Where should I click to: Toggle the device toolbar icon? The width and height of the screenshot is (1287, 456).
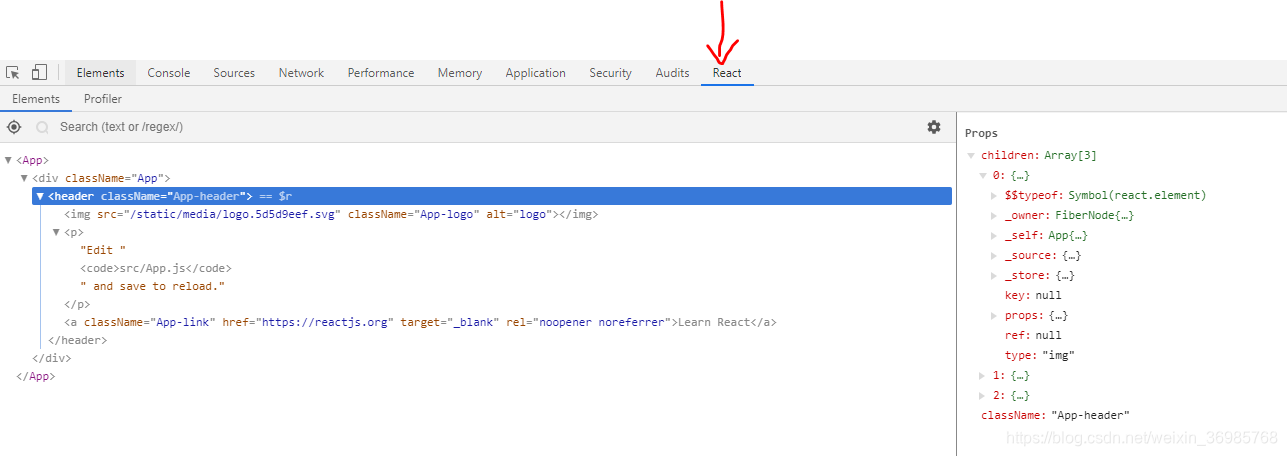(x=39, y=72)
